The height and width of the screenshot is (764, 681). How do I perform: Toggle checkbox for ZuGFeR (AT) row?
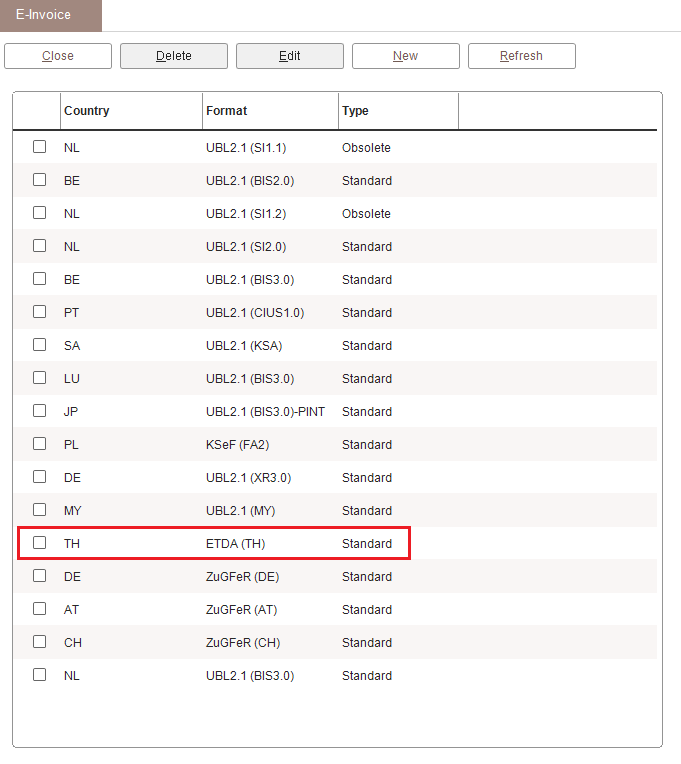pos(40,609)
